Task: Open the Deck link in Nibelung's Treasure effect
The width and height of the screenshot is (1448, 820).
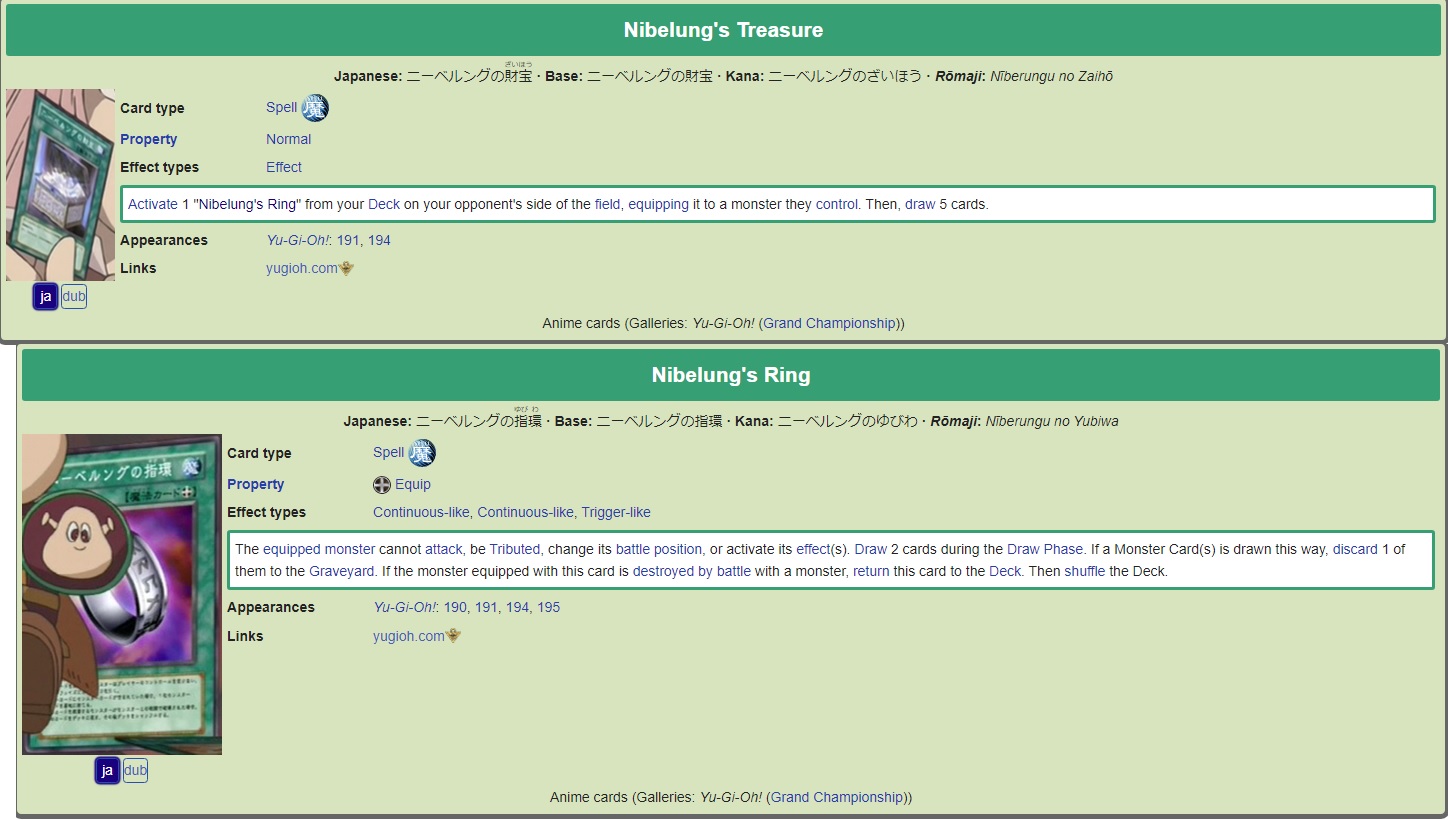Action: pyautogui.click(x=384, y=204)
